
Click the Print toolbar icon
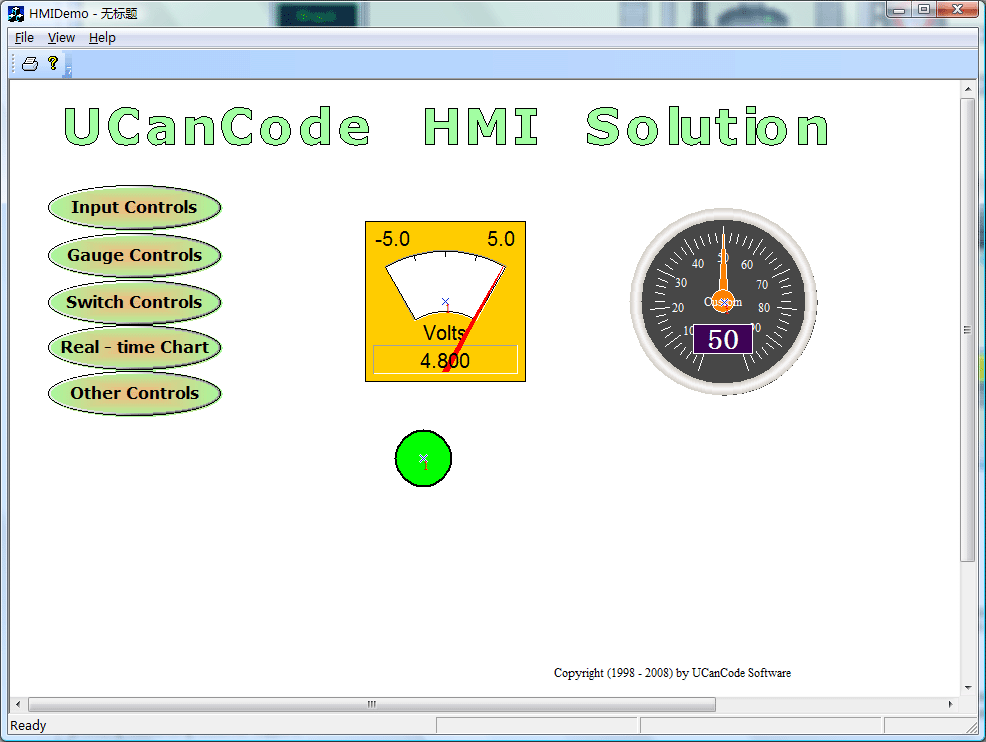(x=30, y=64)
